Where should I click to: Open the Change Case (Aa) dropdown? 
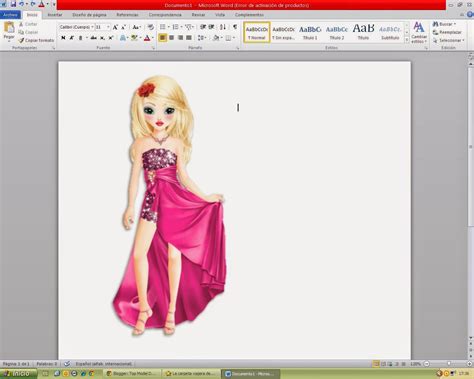pyautogui.click(x=136, y=27)
